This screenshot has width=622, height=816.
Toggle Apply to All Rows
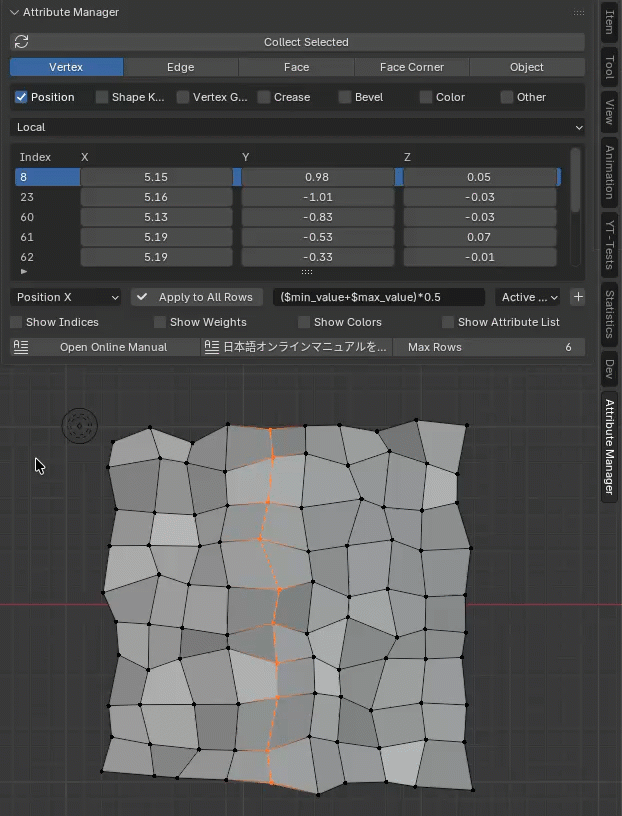196,297
